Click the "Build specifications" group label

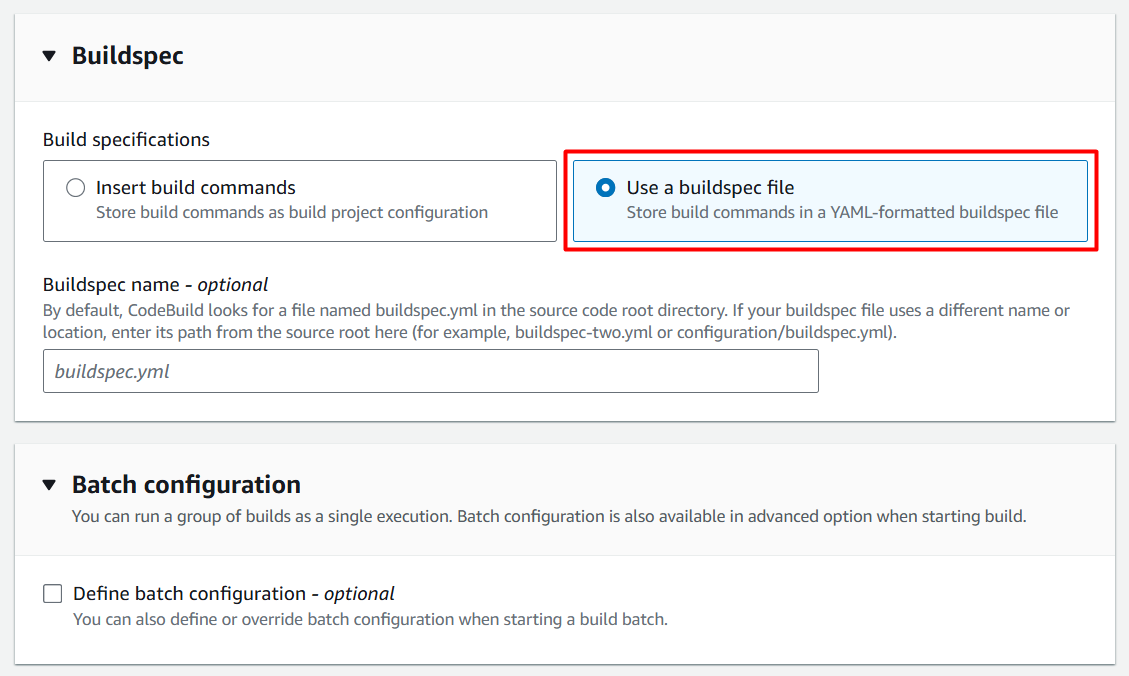[126, 140]
